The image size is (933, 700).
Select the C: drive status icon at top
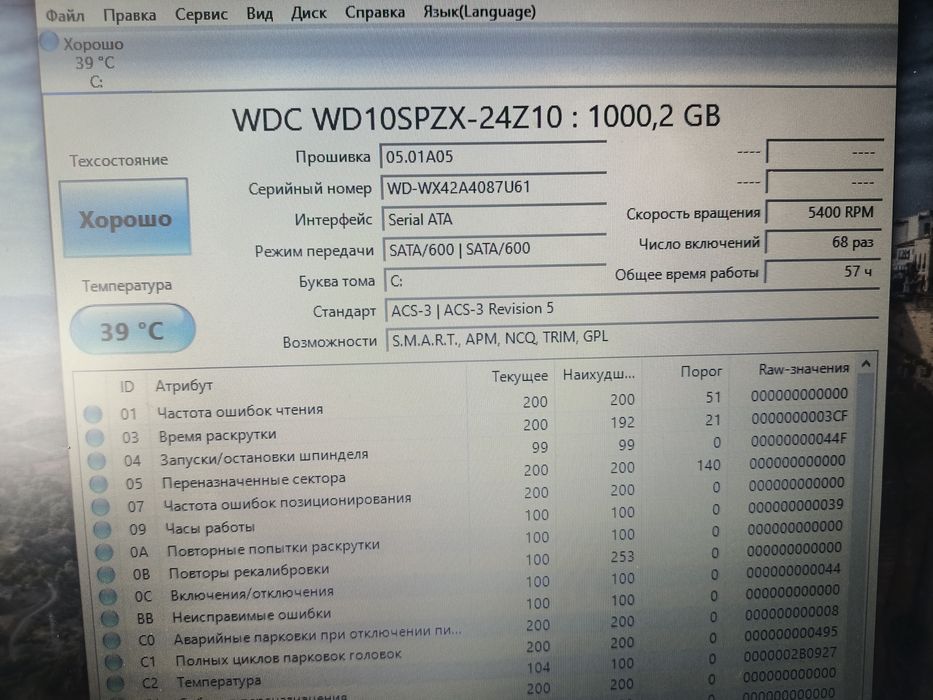click(49, 42)
